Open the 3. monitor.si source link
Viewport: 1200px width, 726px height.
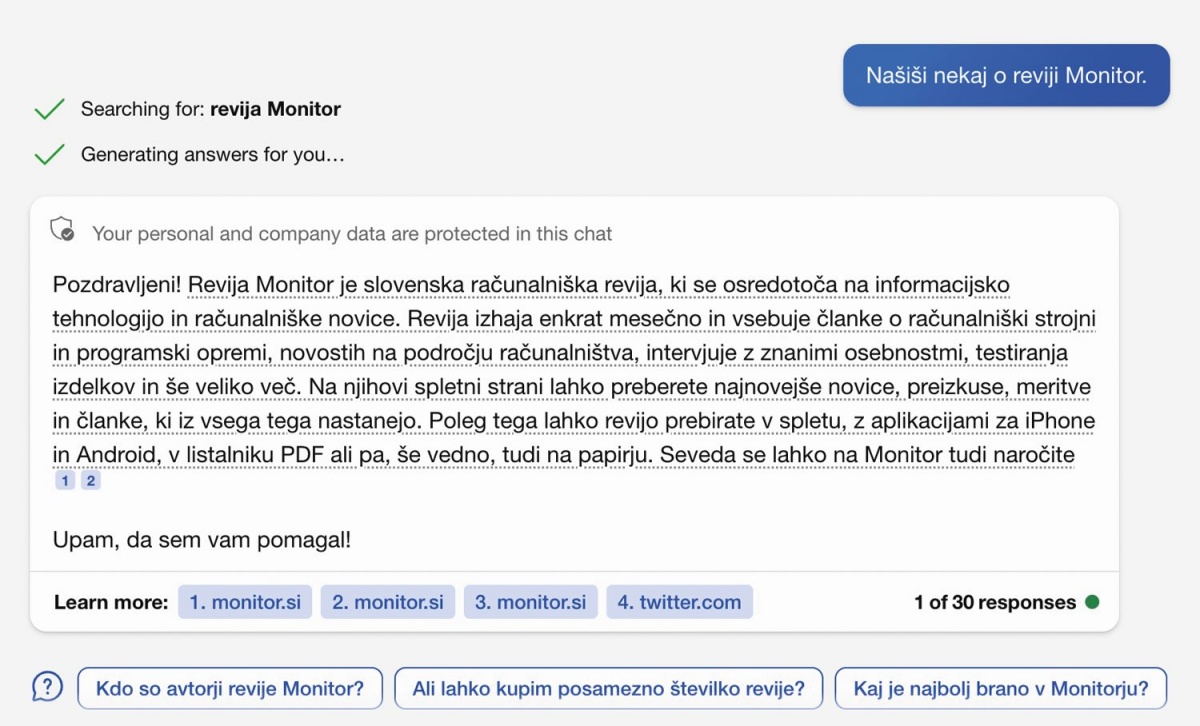tap(531, 602)
